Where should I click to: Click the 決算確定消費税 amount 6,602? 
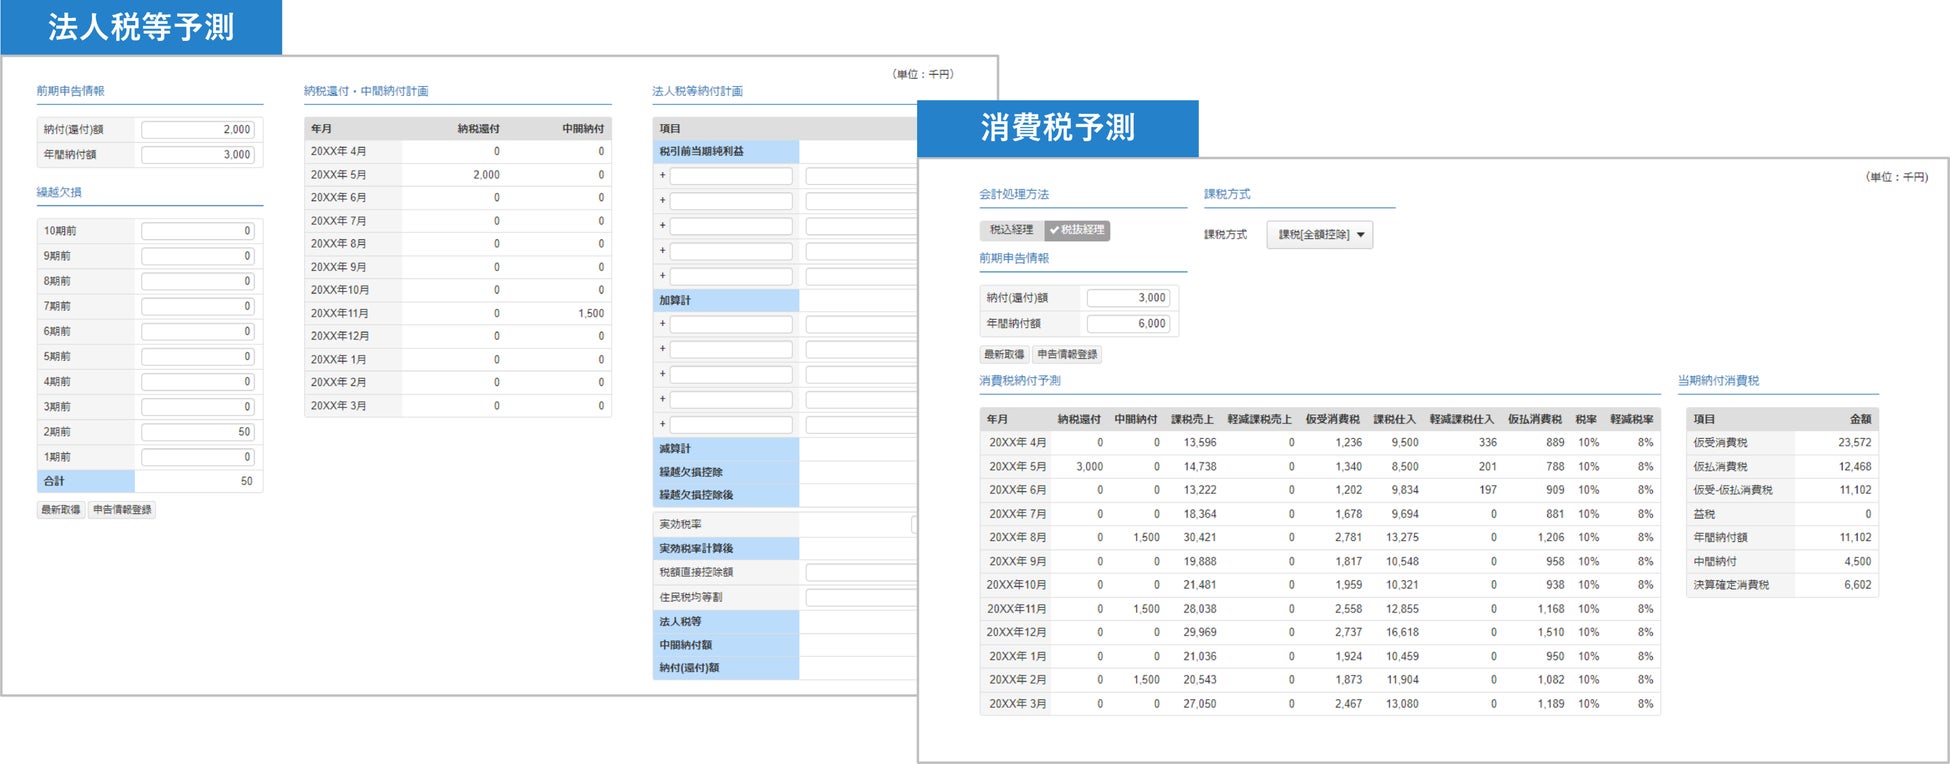(x=1857, y=585)
